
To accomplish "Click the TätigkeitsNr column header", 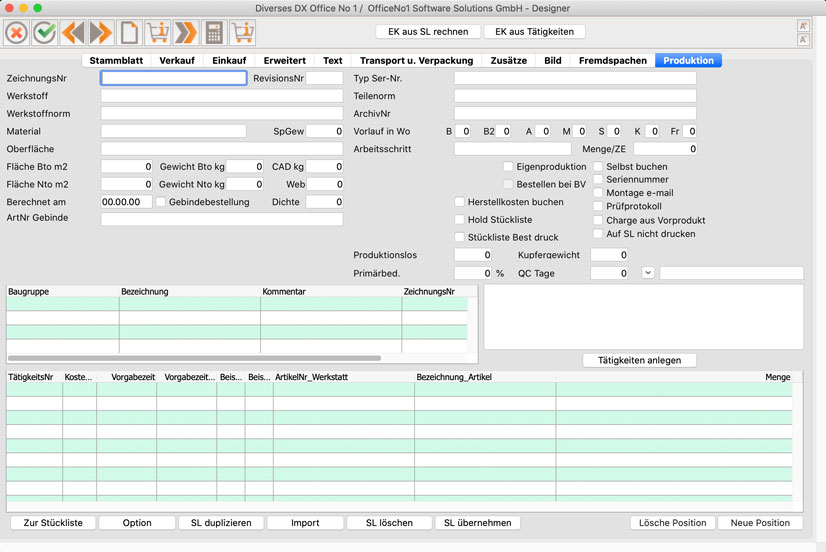I will tap(34, 377).
